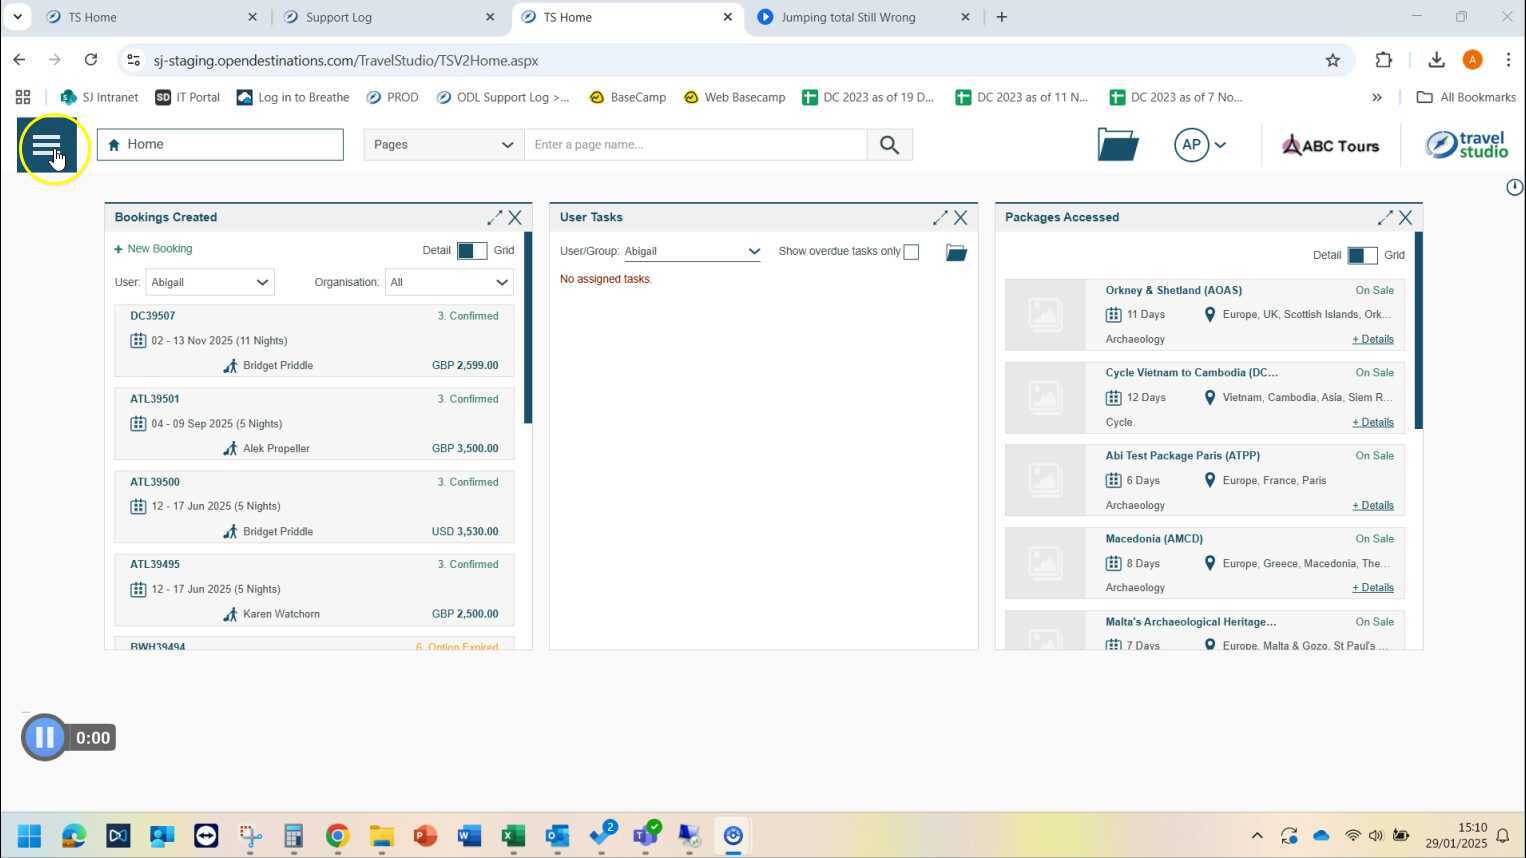Click the clock icon at right edge
Image resolution: width=1526 pixels, height=858 pixels.
click(1514, 187)
